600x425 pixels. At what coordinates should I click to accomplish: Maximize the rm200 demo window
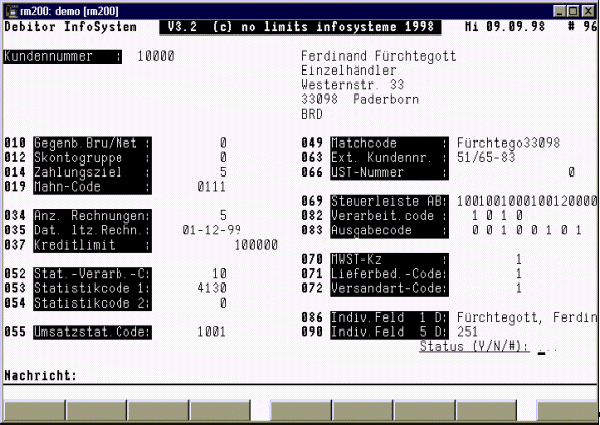click(570, 9)
